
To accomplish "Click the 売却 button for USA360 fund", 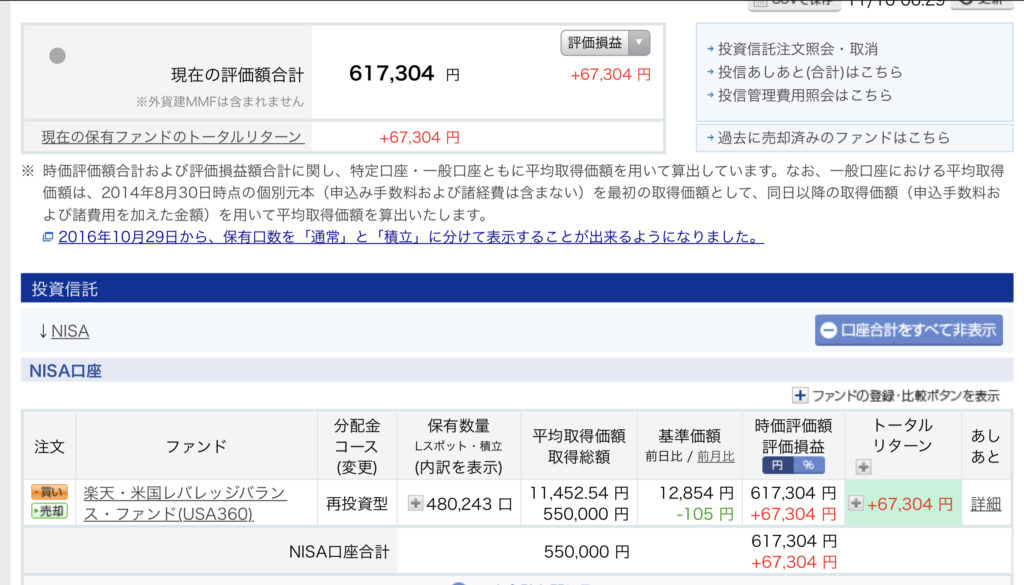I will click(49, 511).
